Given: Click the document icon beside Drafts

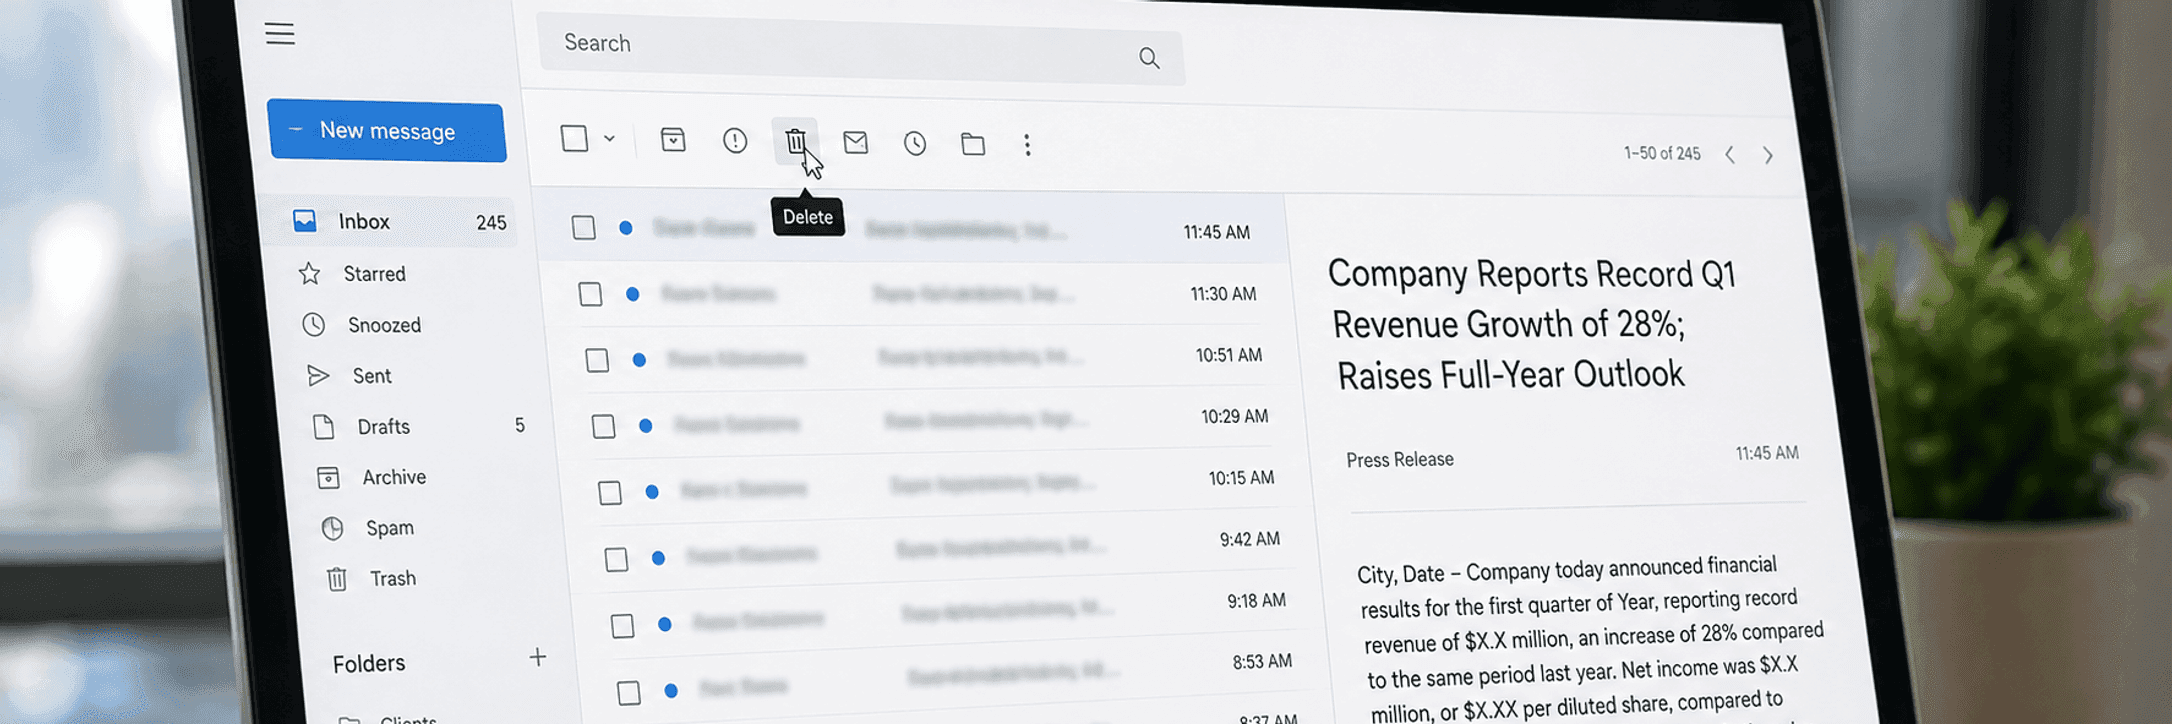Looking at the screenshot, I should pos(324,427).
